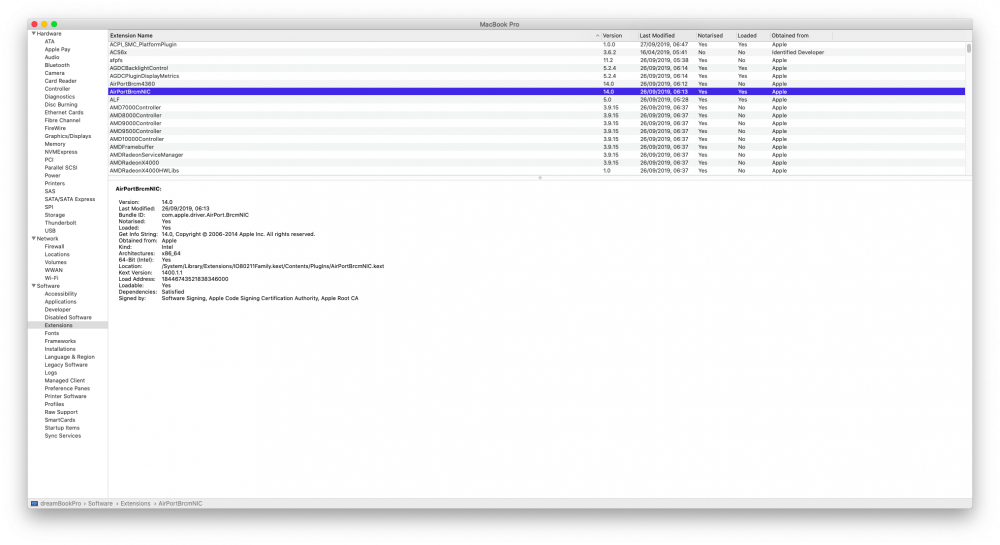Click Software in the bottom path bar
Image resolution: width=1000 pixels, height=545 pixels.
[x=100, y=504]
